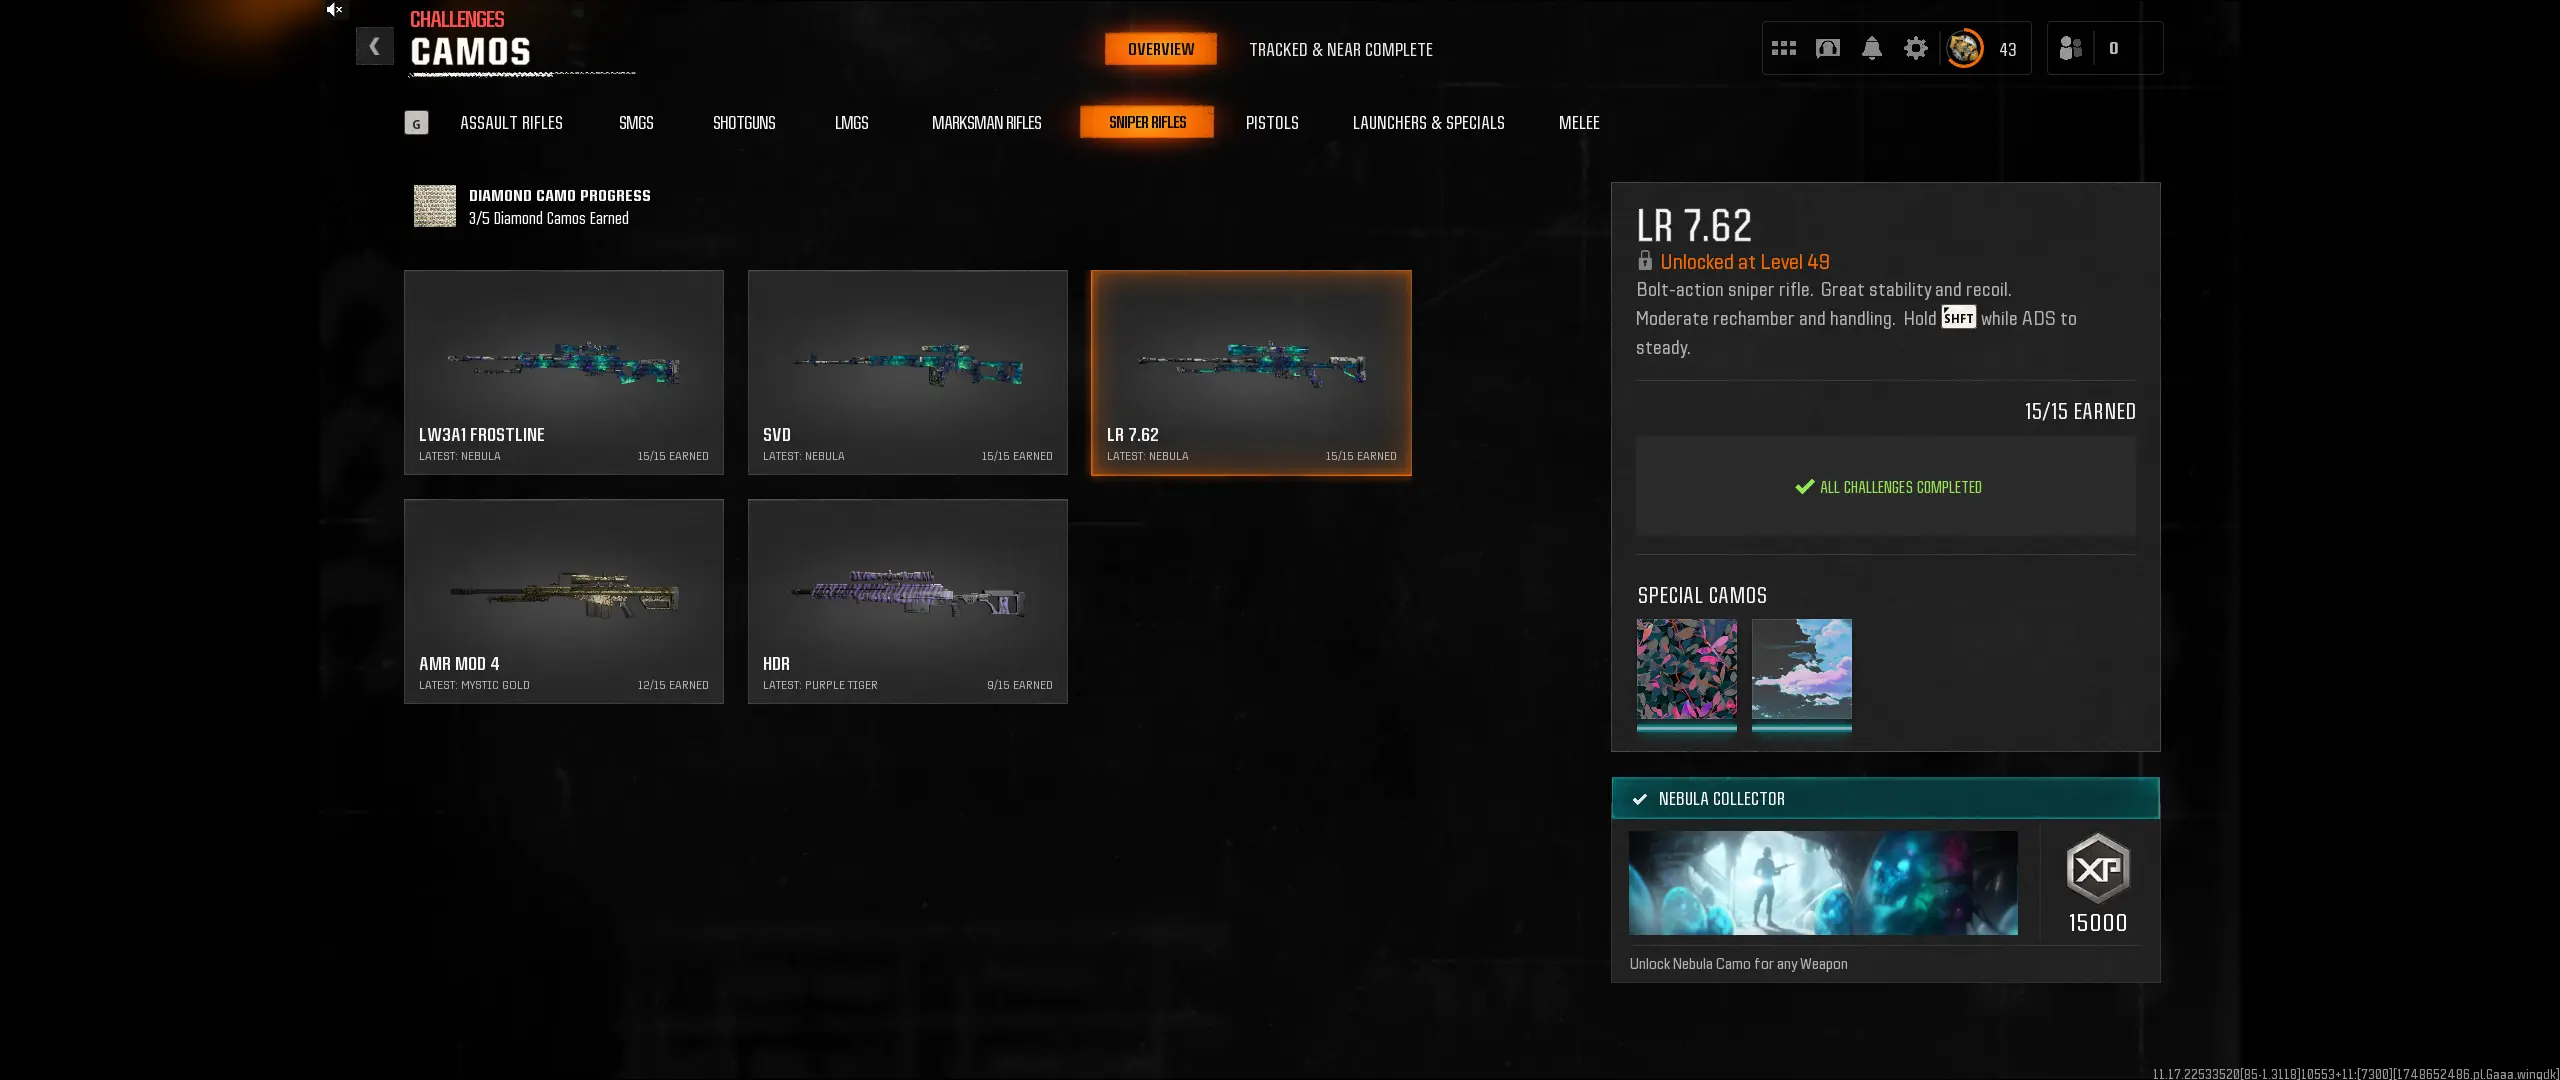Click the clouds special camo swatch
Screen dimensions: 2560x1080
(1801, 669)
